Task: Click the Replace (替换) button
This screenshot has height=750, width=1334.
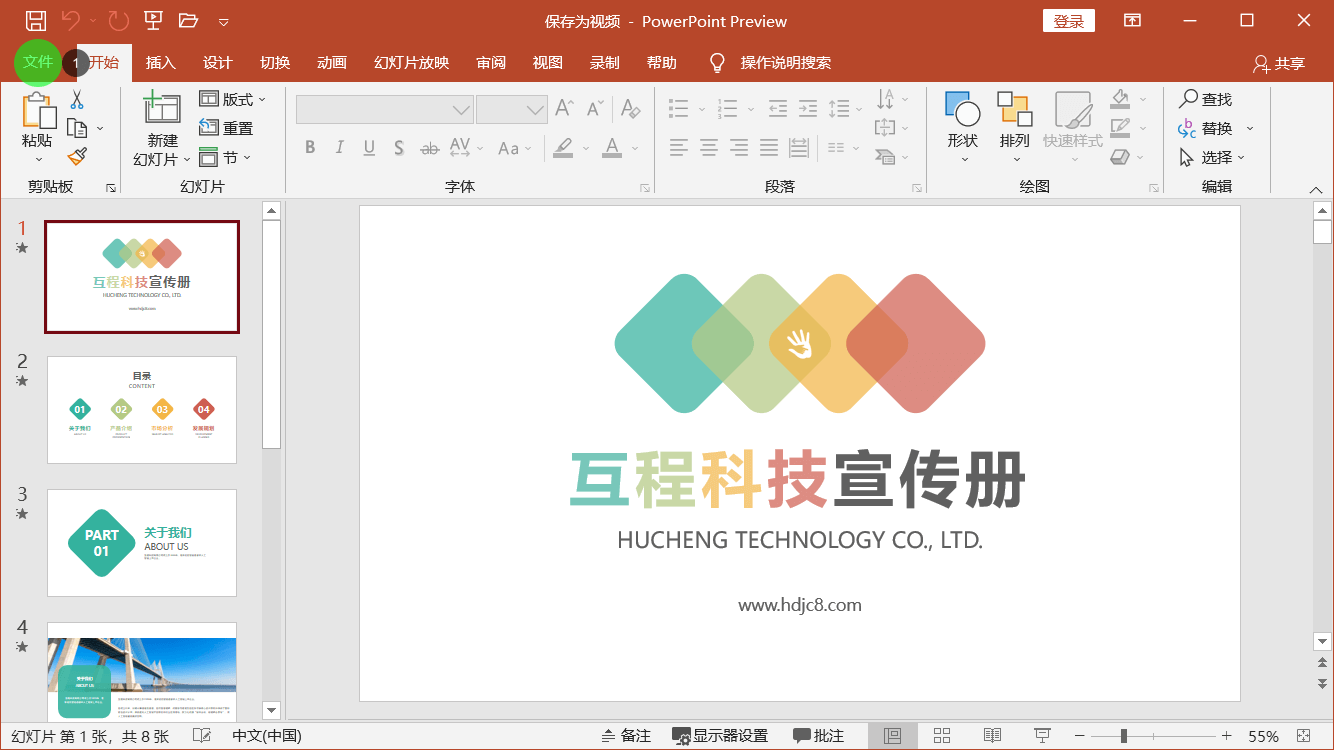Action: [1205, 128]
